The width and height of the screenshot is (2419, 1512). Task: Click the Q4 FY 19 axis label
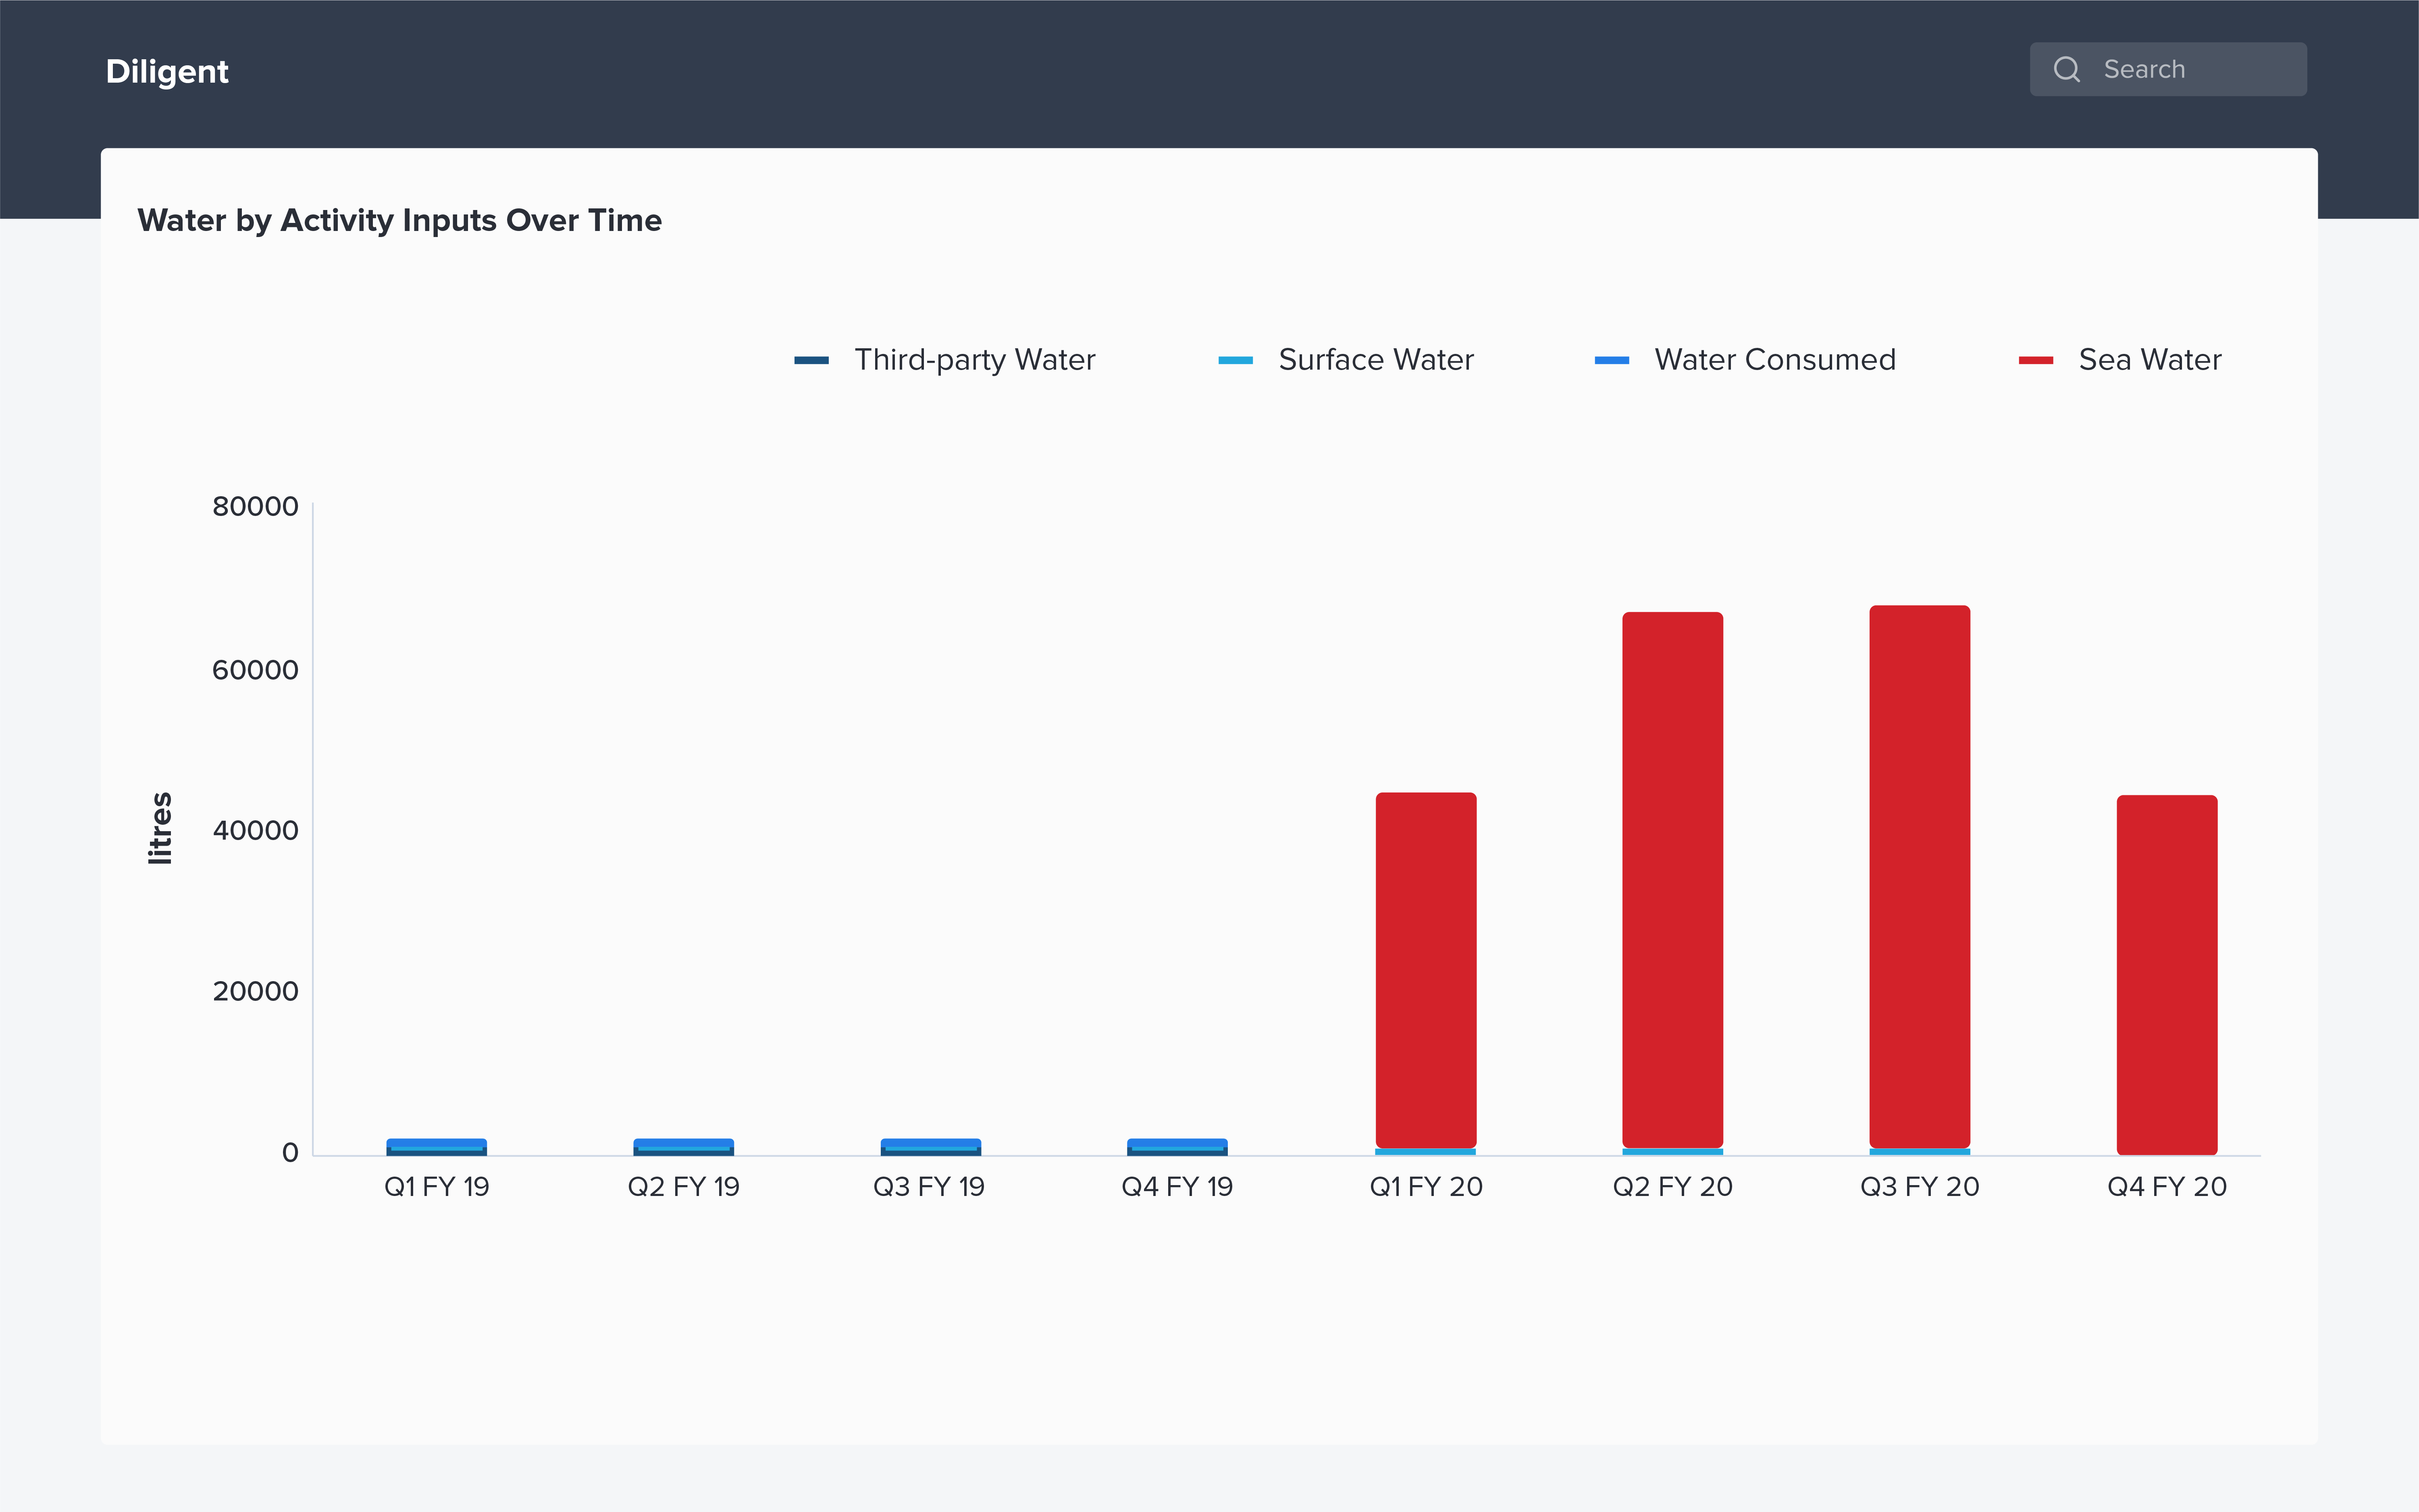pyautogui.click(x=1177, y=1187)
